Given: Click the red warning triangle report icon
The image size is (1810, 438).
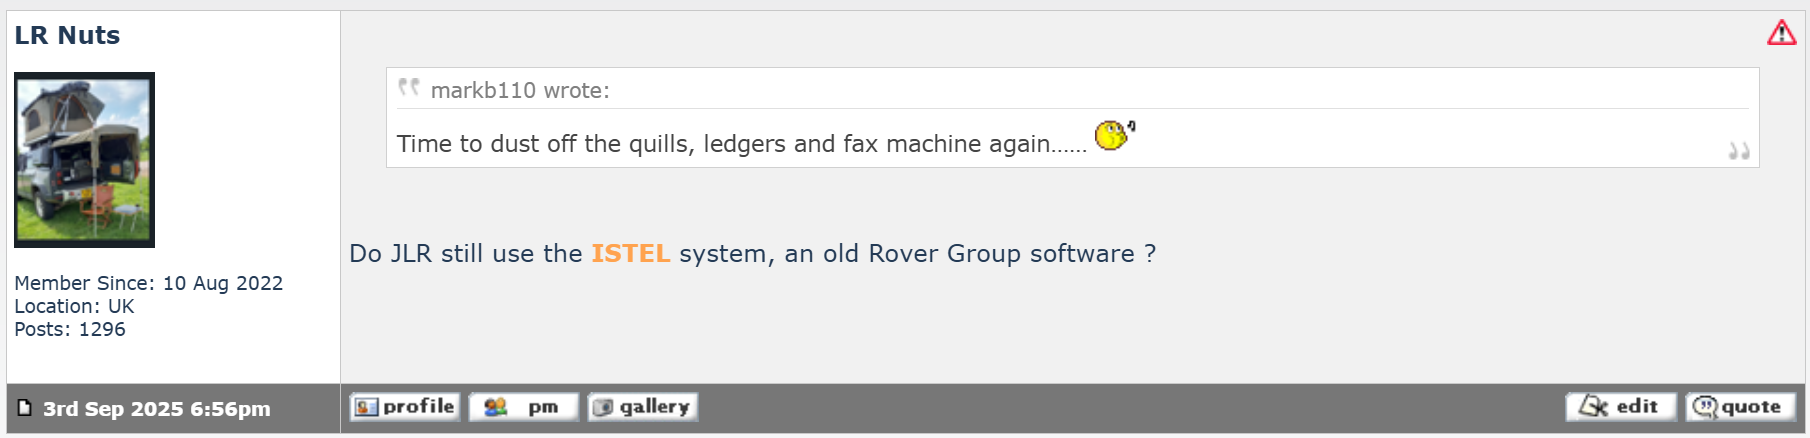Looking at the screenshot, I should pyautogui.click(x=1781, y=33).
